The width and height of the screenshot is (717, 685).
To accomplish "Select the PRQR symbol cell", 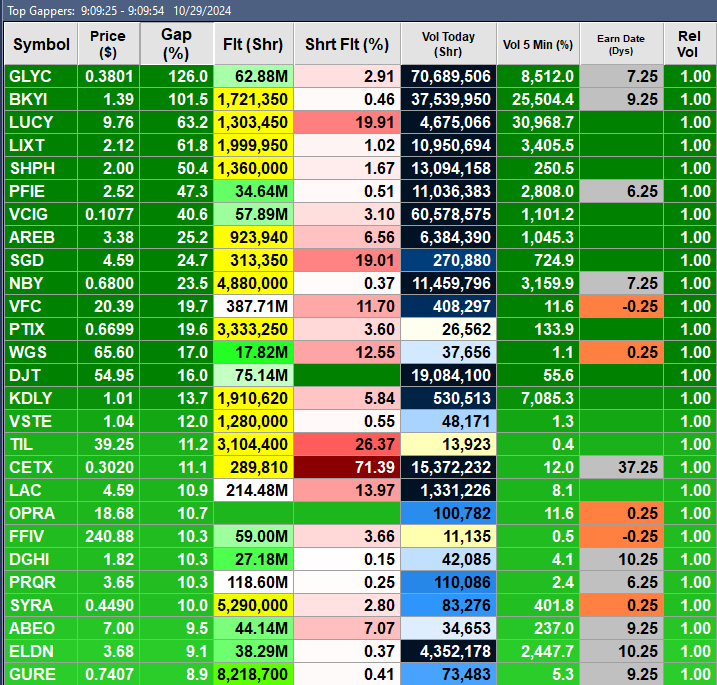I will click(41, 582).
